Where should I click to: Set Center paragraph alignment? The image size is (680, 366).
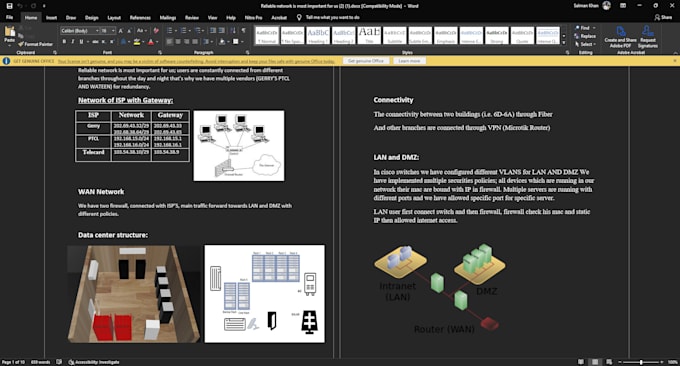click(178, 42)
